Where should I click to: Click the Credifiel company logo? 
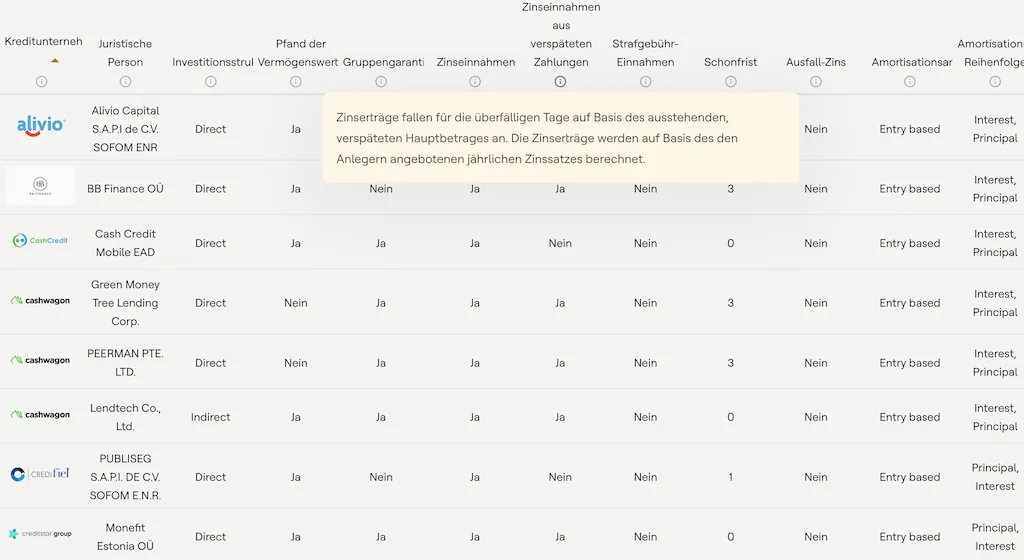pos(40,474)
